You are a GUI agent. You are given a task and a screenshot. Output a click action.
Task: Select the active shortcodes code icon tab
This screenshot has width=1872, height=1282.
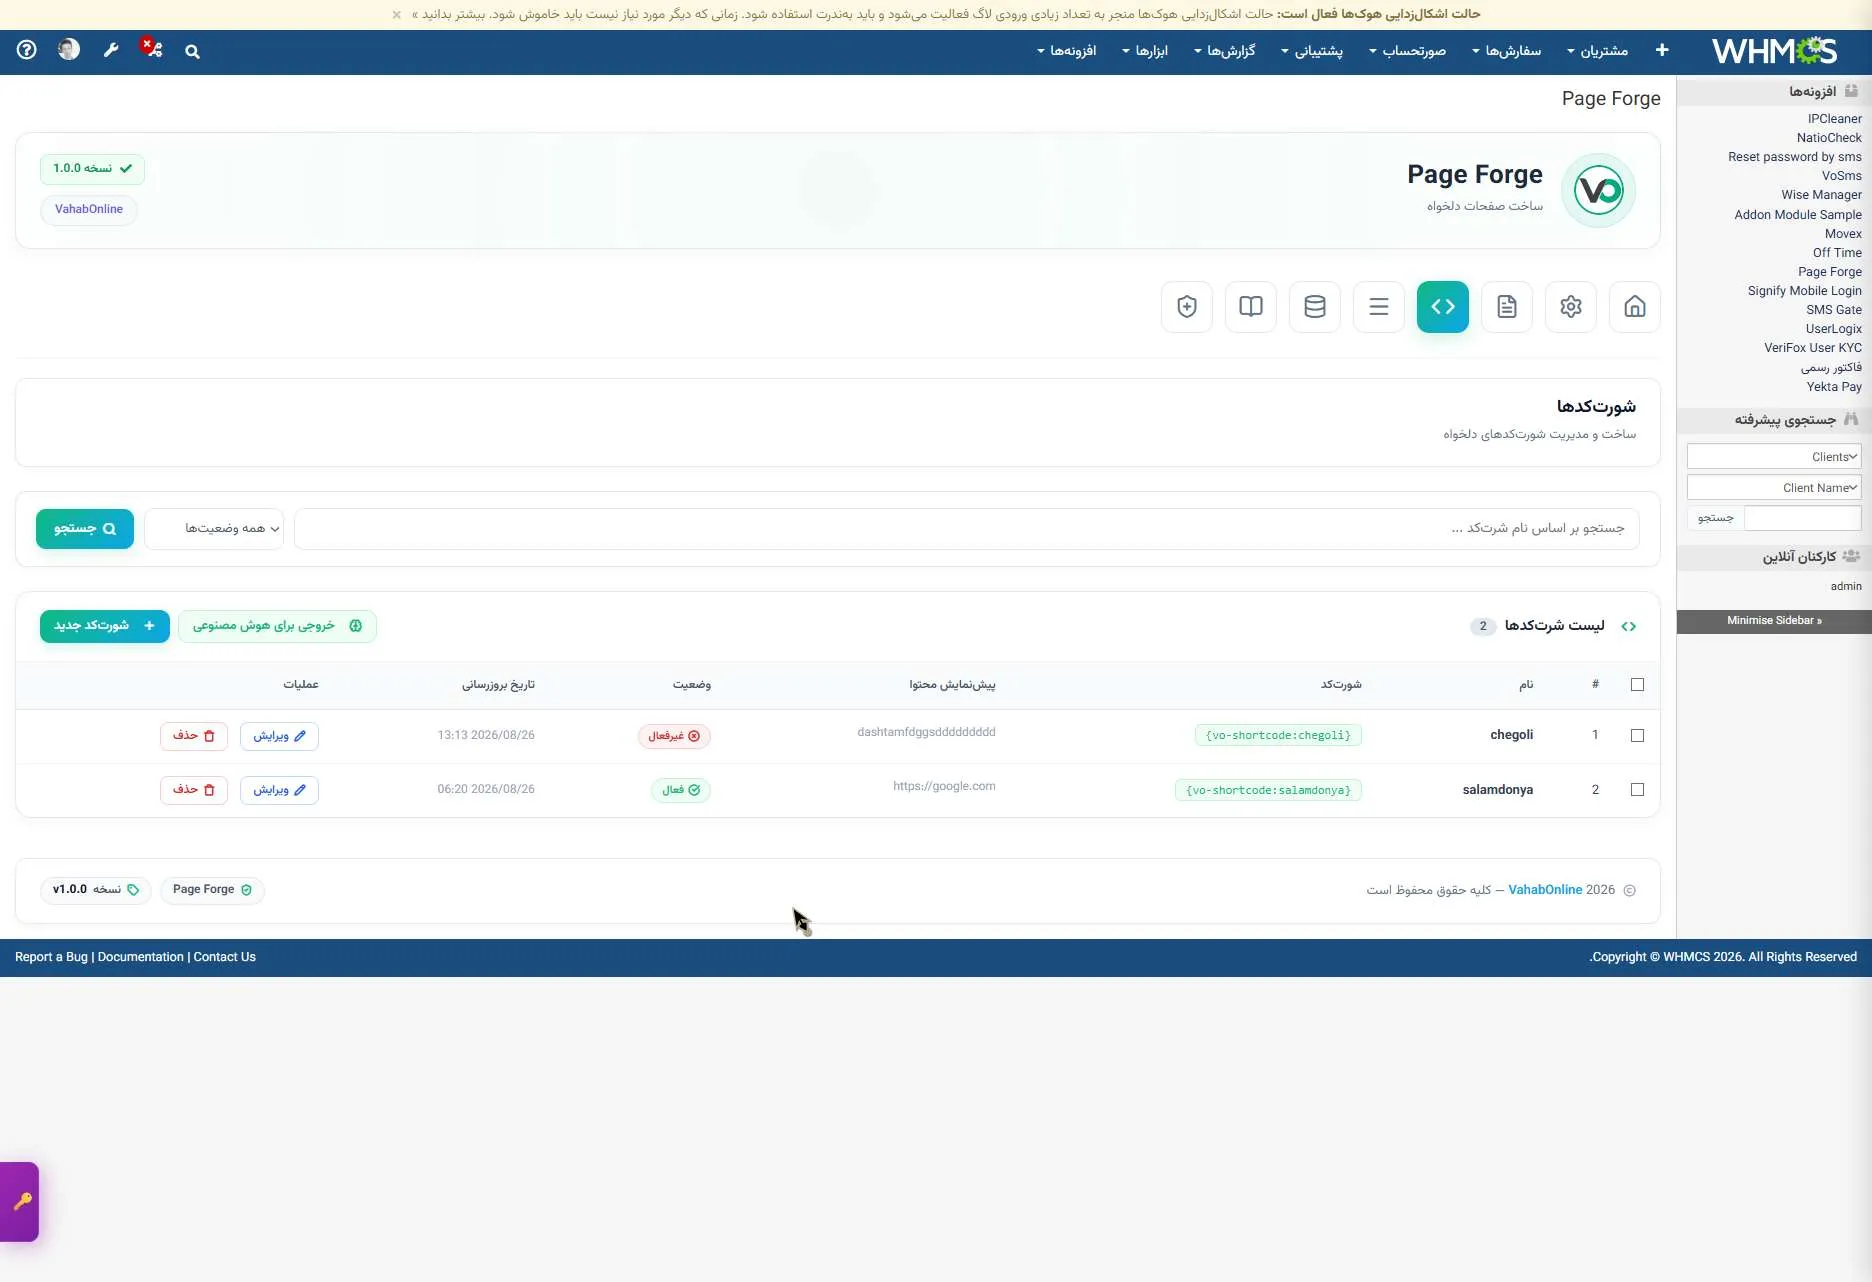click(1442, 307)
